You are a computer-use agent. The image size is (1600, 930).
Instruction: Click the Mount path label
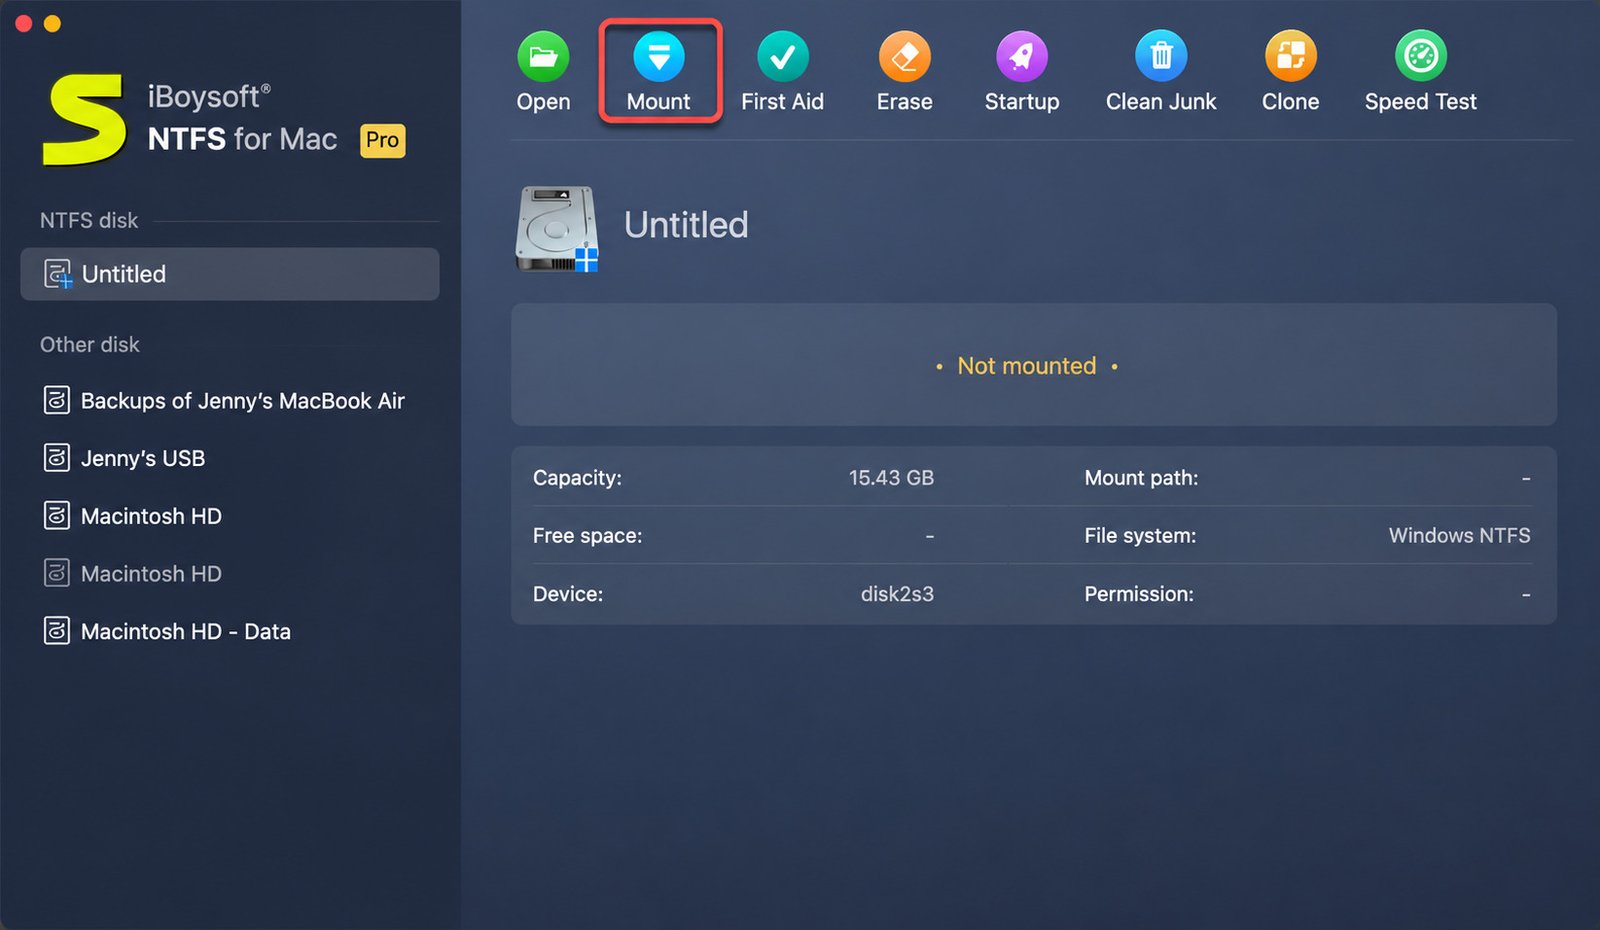click(1141, 478)
